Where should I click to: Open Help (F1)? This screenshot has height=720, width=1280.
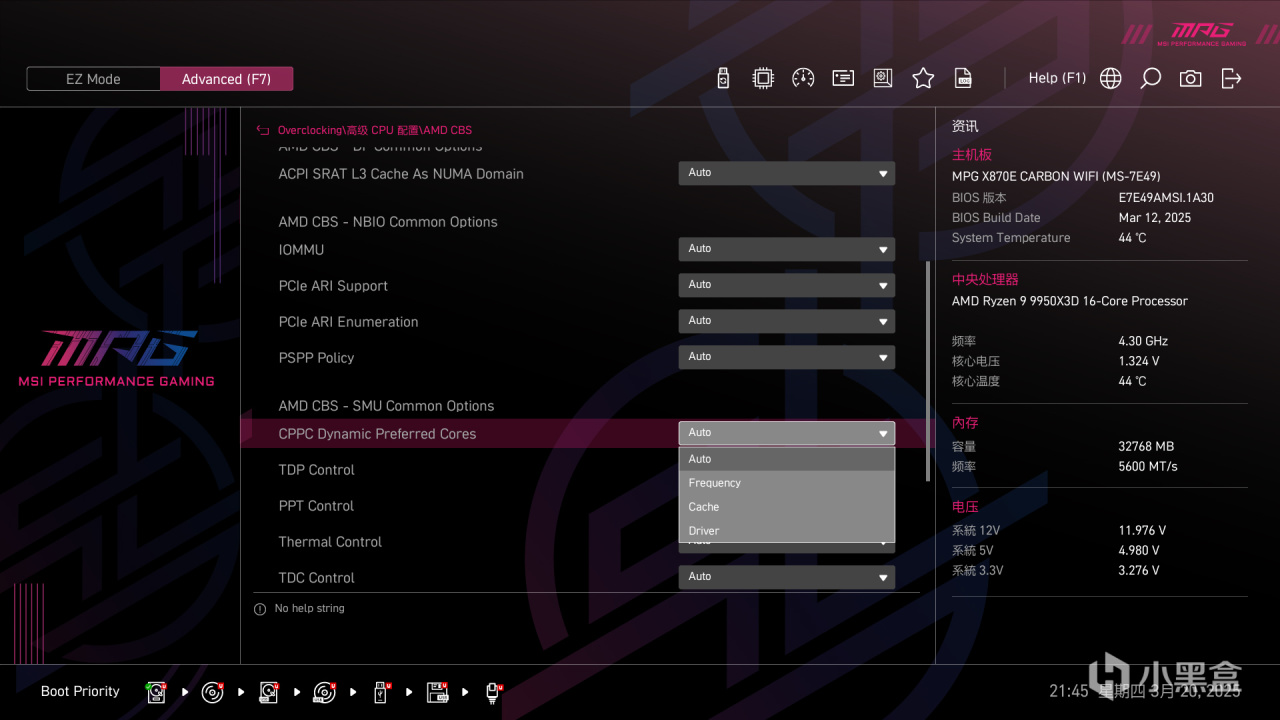click(x=1057, y=78)
